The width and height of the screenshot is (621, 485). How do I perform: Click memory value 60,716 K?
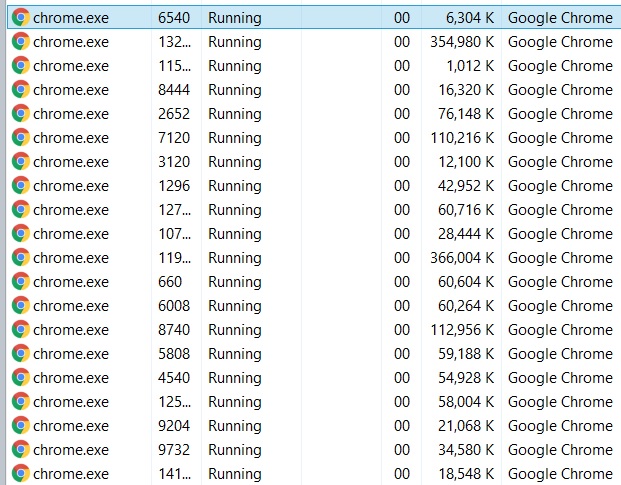tap(466, 209)
